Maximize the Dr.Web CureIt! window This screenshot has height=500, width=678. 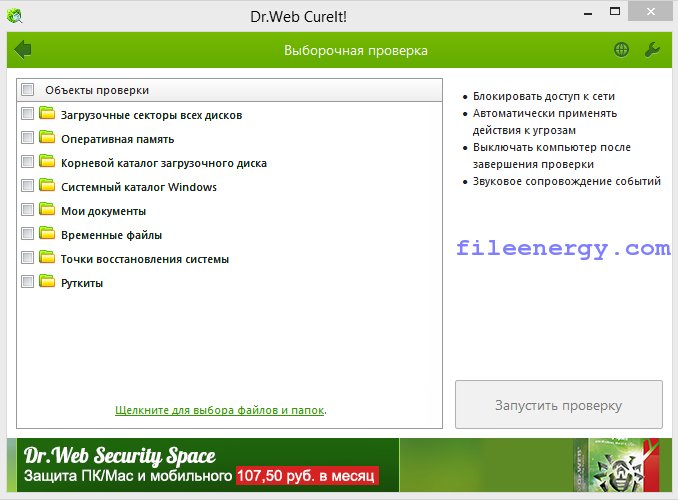point(614,12)
